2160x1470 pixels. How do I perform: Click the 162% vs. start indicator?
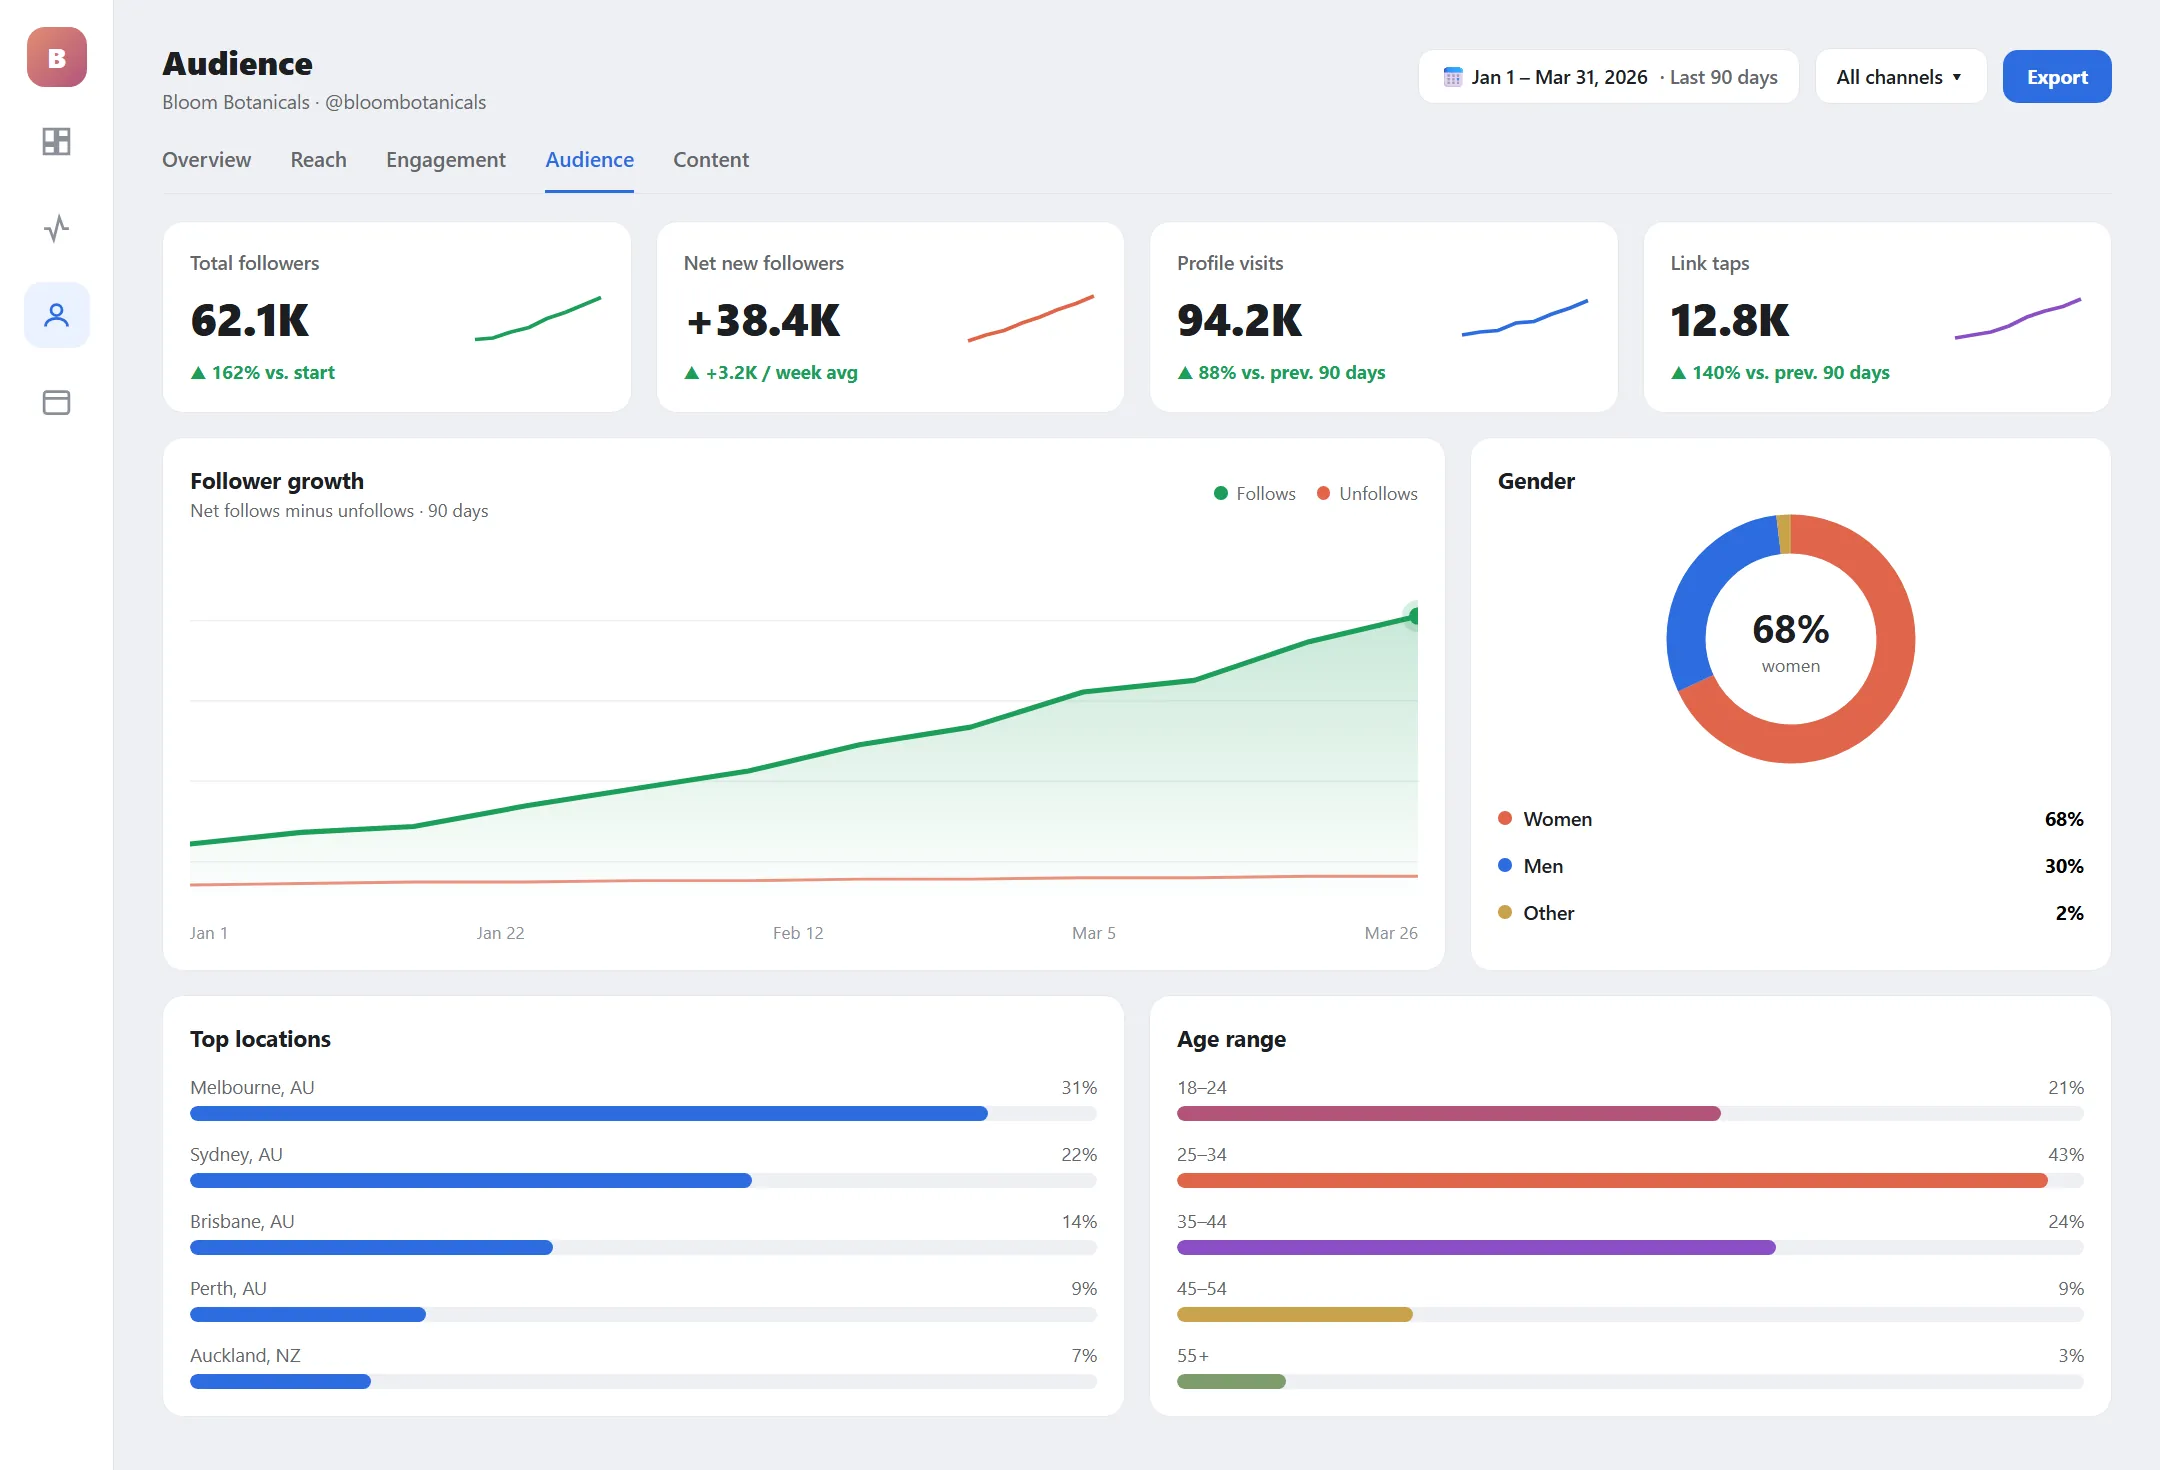262,373
